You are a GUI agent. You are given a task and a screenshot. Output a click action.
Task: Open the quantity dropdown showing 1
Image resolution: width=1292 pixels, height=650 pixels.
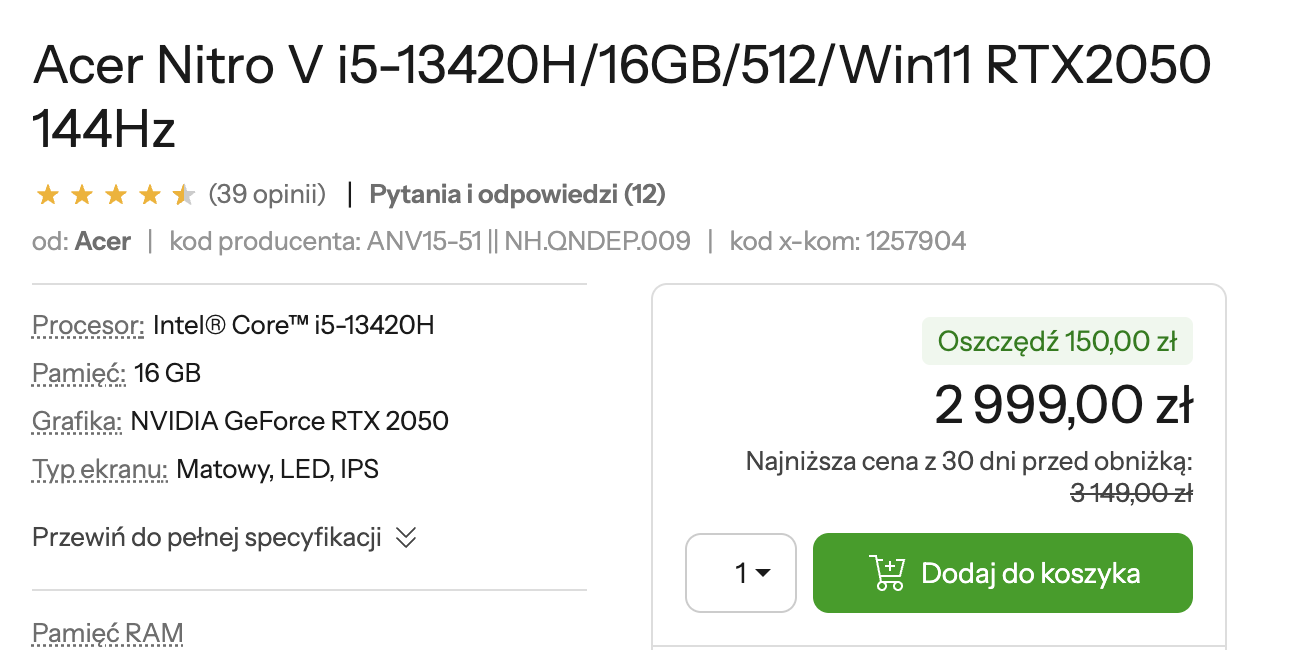coord(741,573)
